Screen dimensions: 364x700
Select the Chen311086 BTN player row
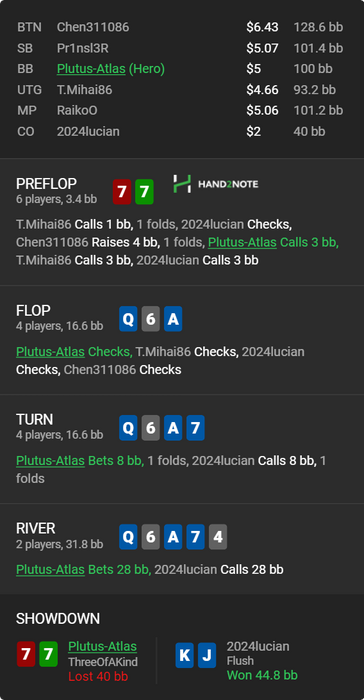[182, 27]
